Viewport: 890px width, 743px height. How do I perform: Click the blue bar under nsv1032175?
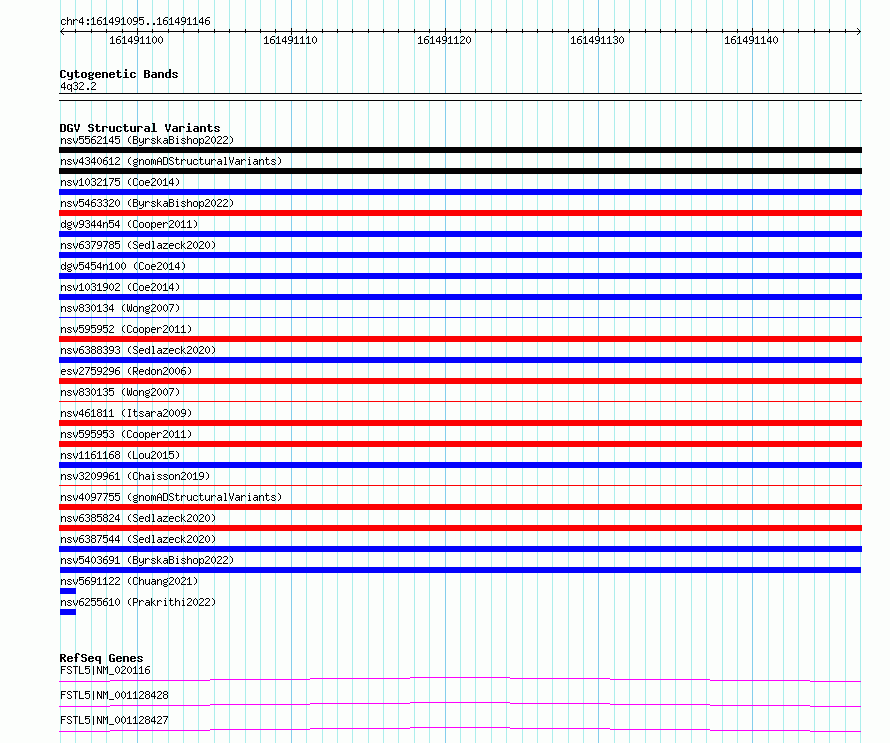click(460, 192)
